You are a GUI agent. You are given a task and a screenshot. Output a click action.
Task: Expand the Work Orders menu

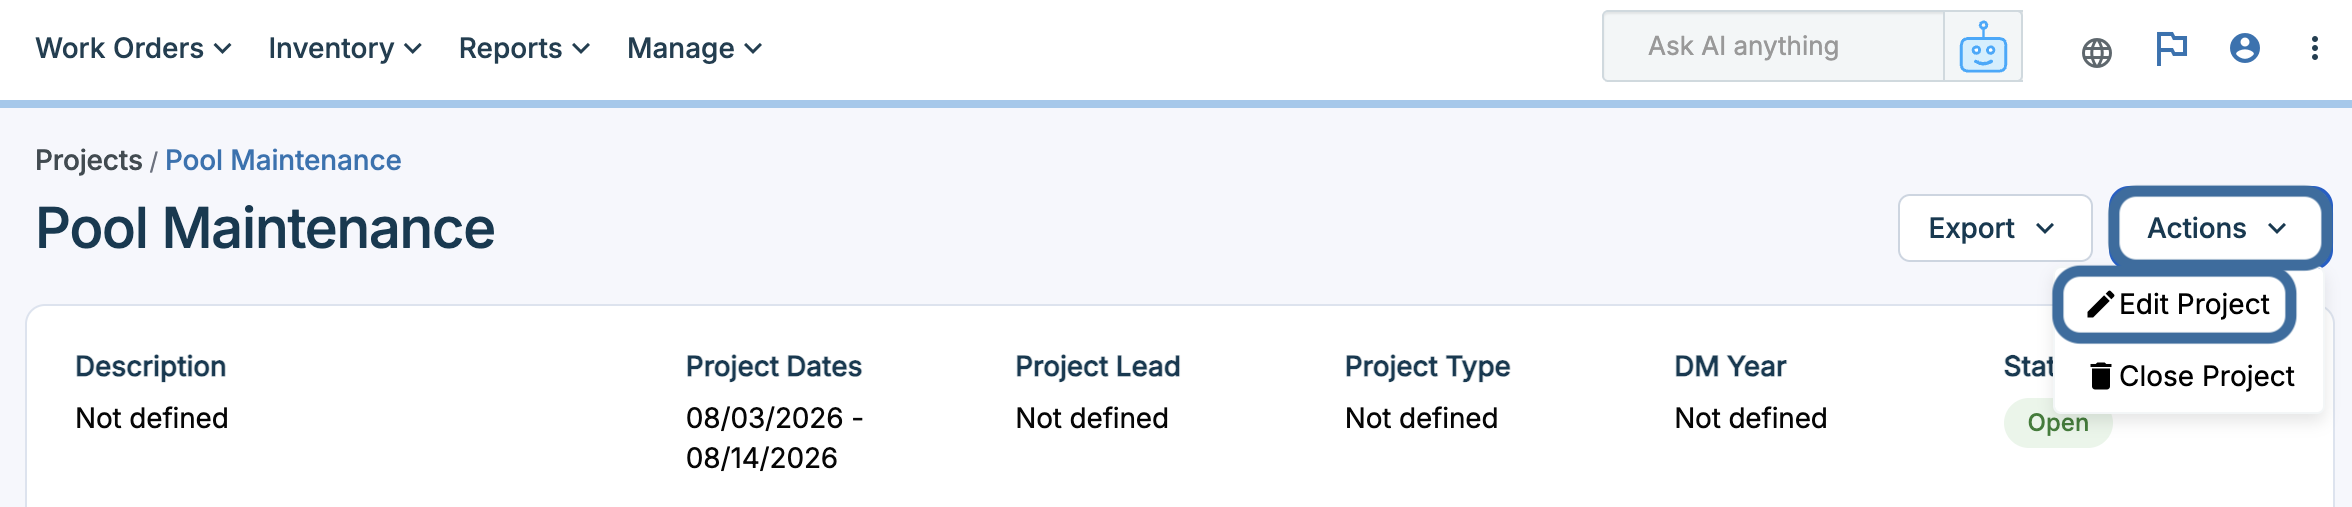coord(133,48)
